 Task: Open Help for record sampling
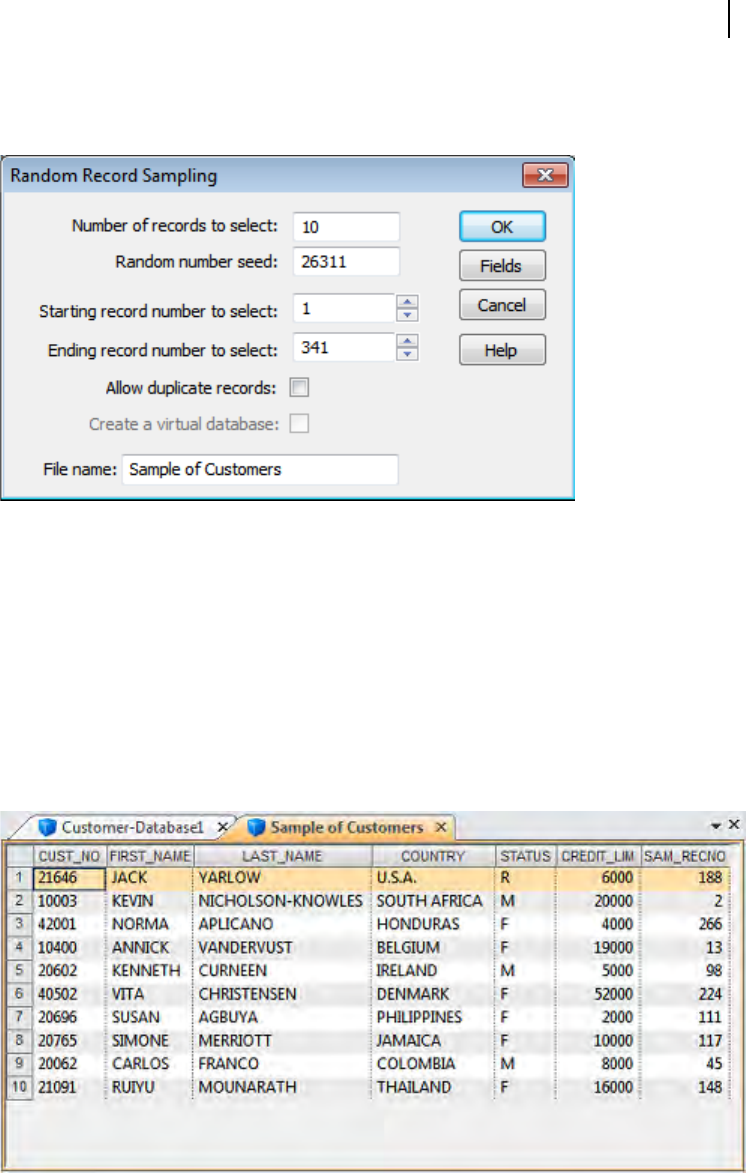click(502, 350)
